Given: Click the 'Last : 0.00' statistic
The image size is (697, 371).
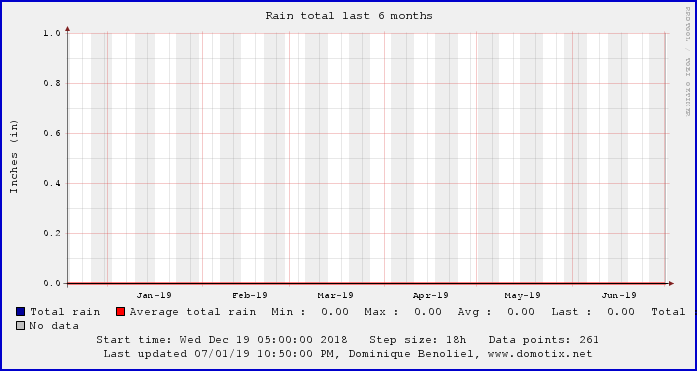Looking at the screenshot, I should coord(593,312).
